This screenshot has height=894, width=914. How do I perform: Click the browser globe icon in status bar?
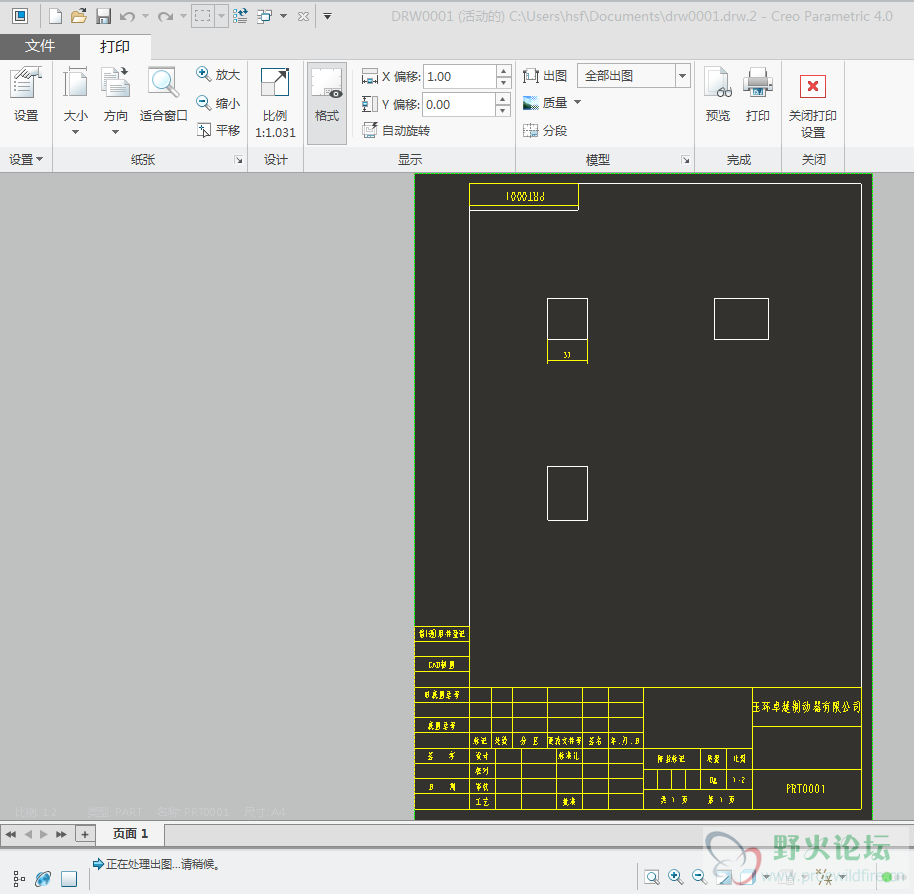click(43, 878)
